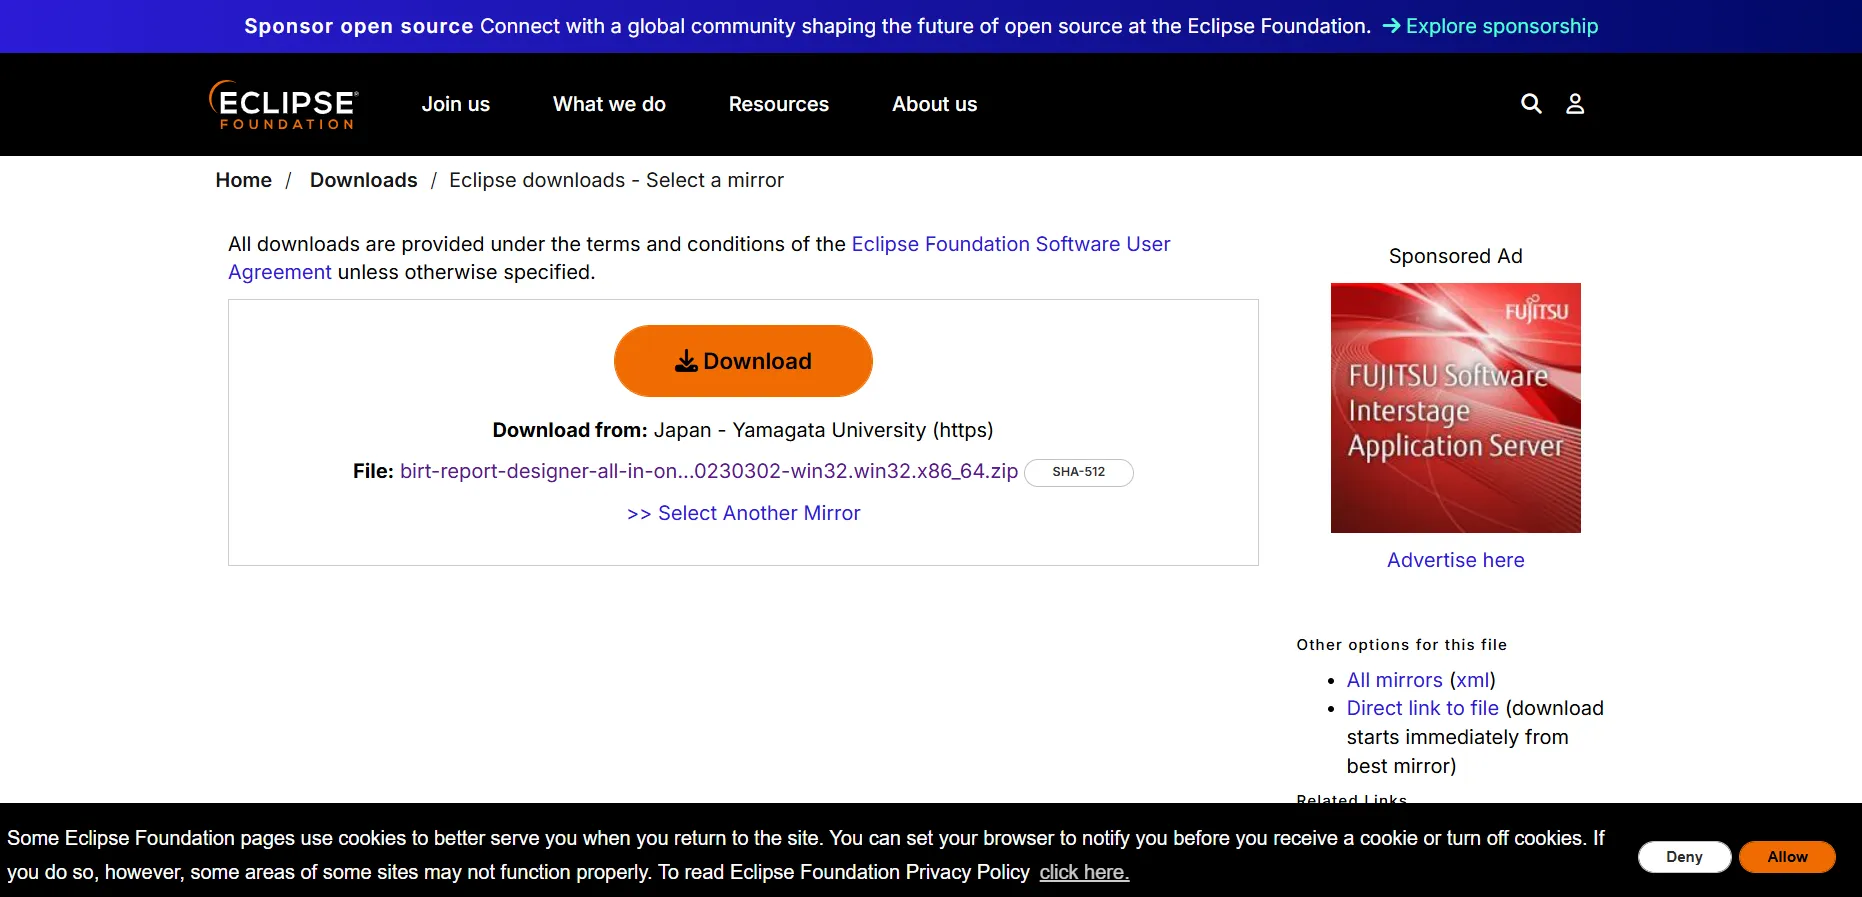This screenshot has height=897, width=1862.
Task: Open the Resources menu
Action: tap(779, 104)
